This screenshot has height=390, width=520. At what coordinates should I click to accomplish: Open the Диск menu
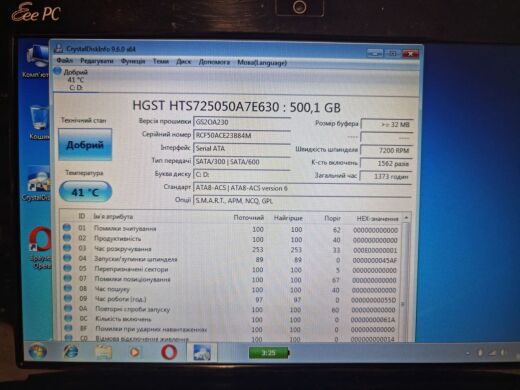(x=184, y=62)
